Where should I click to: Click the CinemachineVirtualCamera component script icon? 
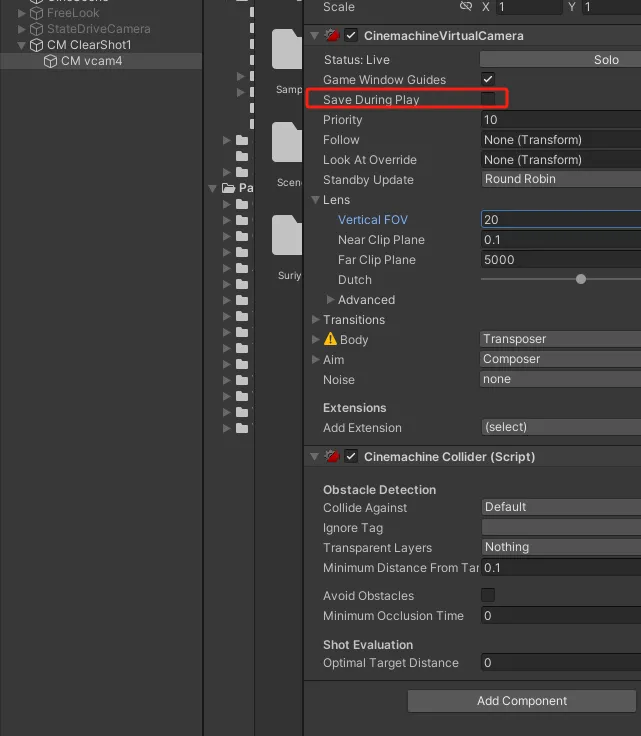coord(332,35)
